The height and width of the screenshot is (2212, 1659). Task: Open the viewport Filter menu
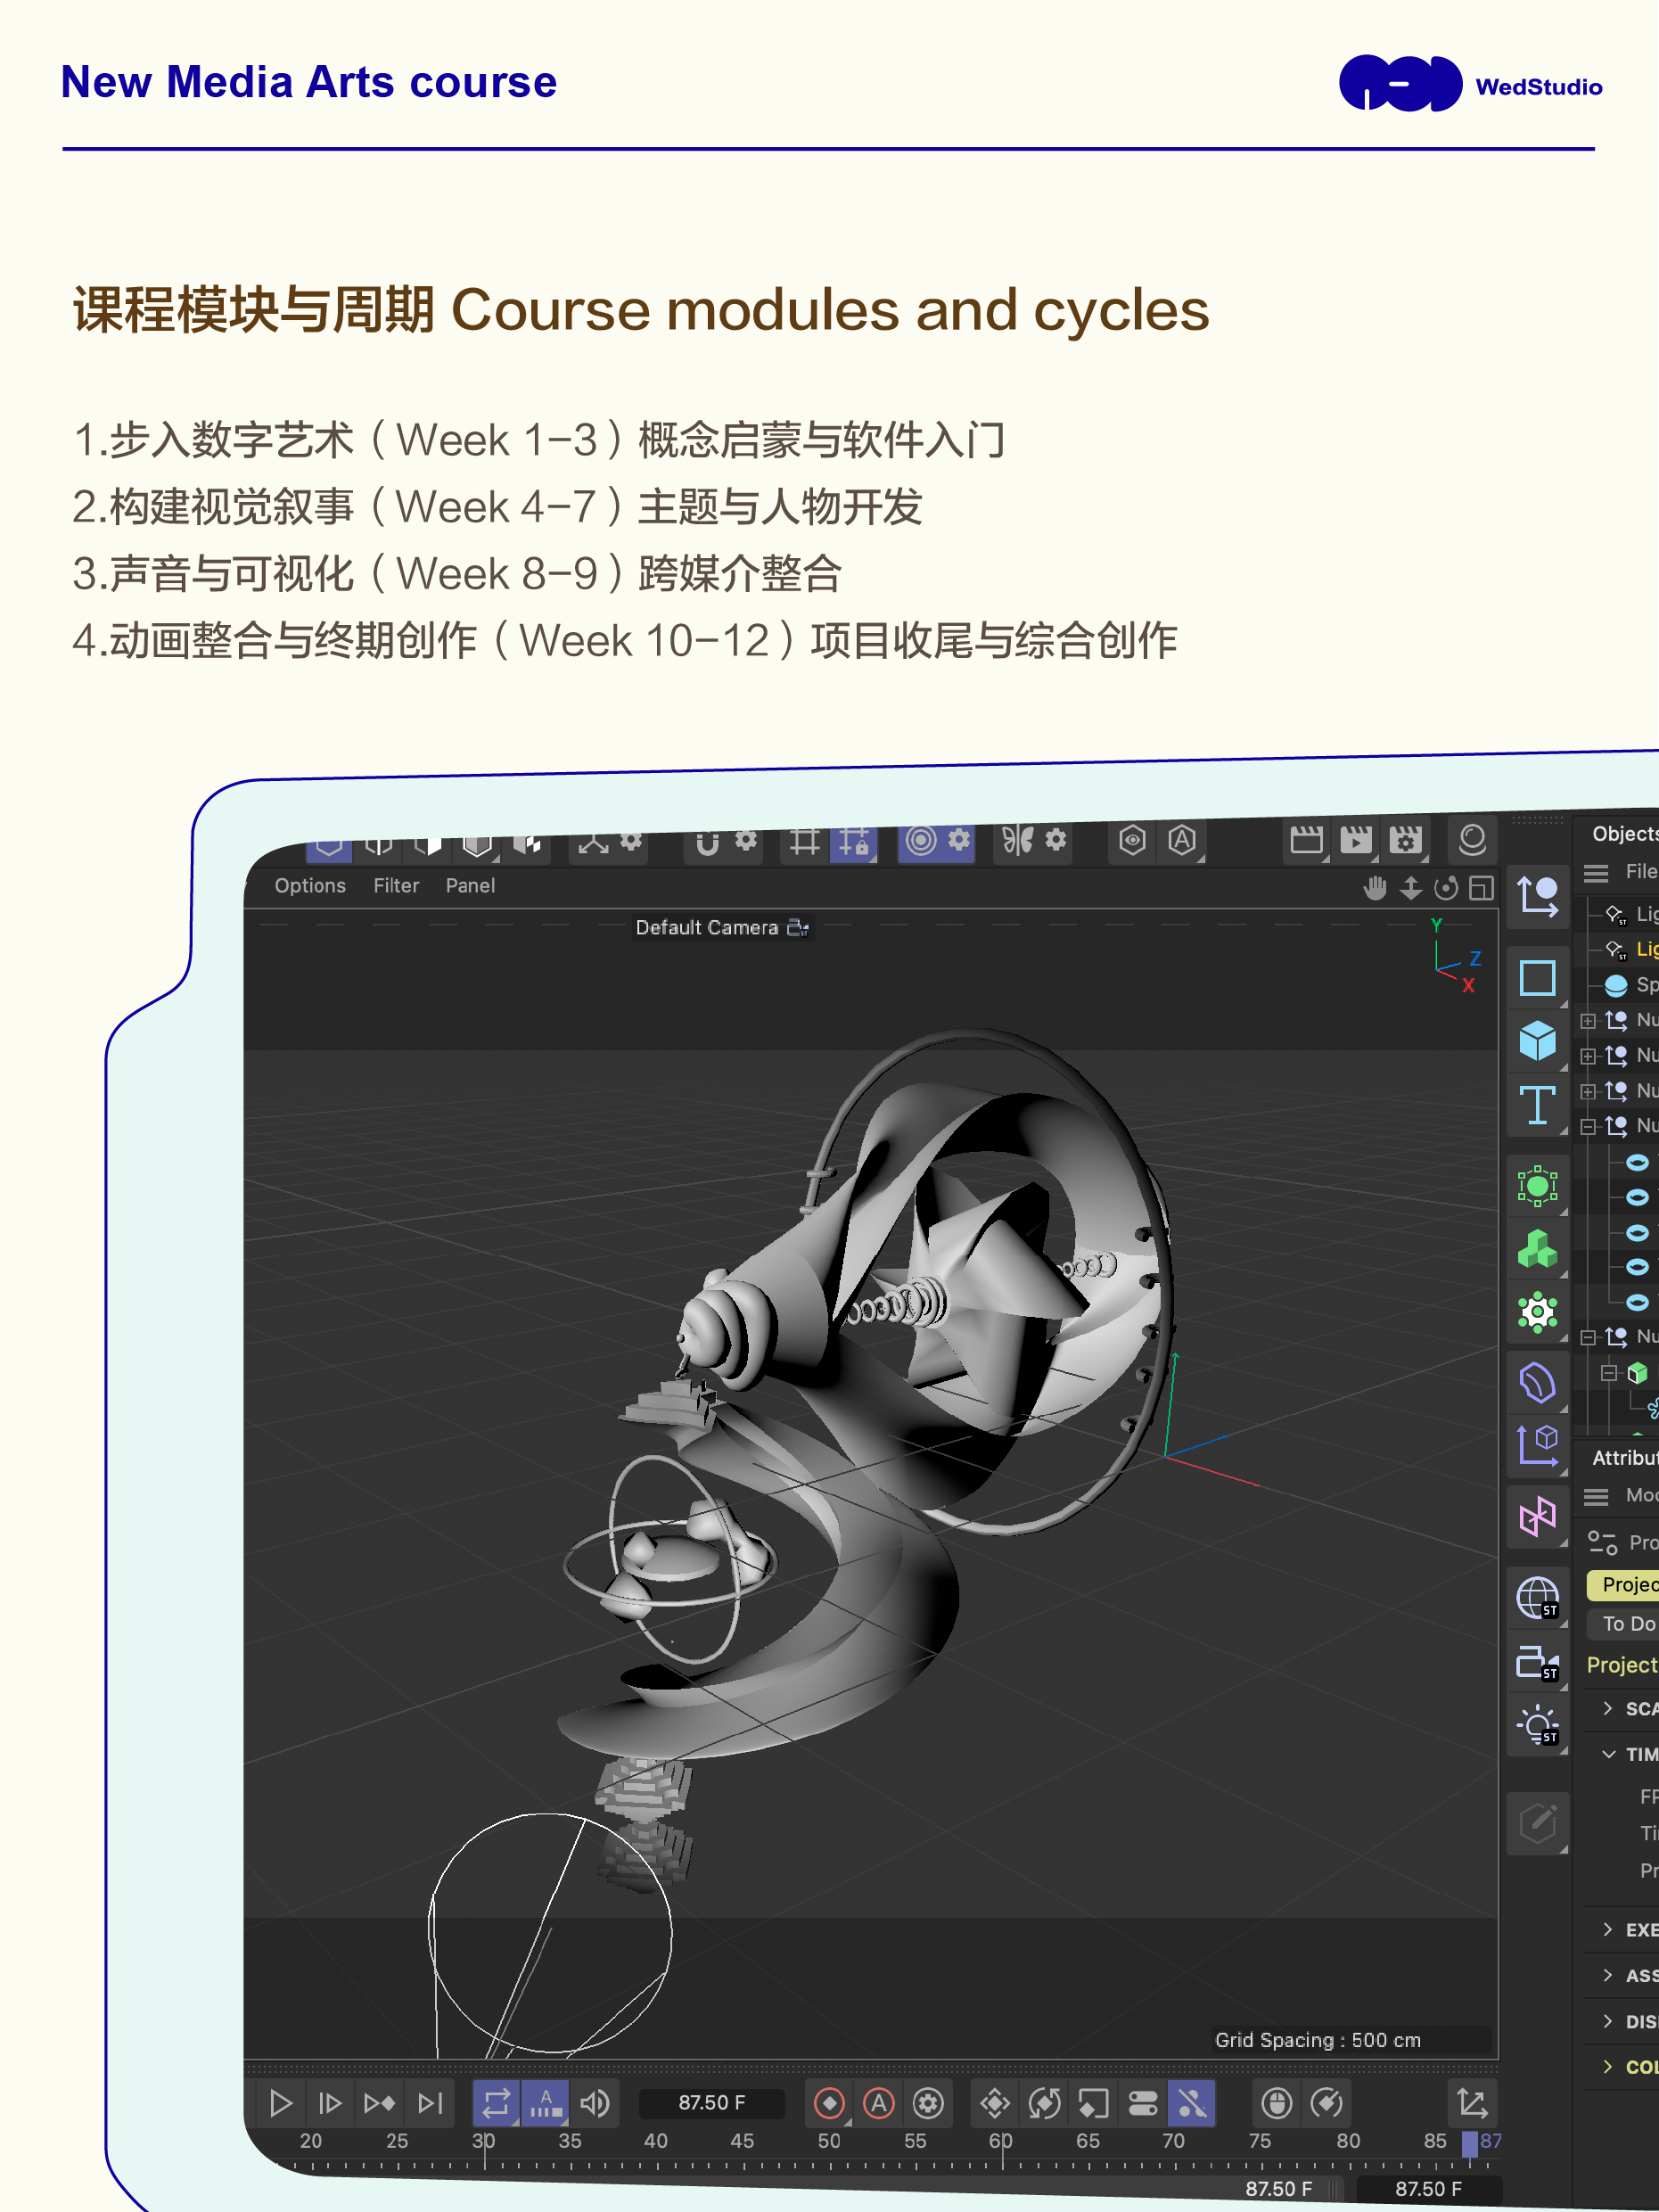(x=396, y=886)
